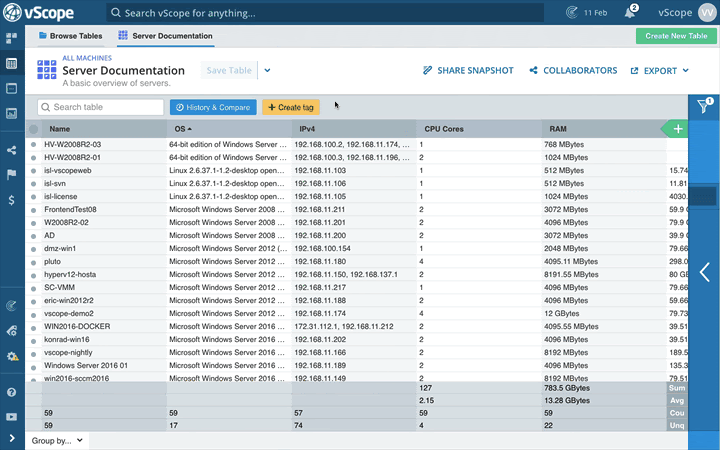Click History & Compare button
The width and height of the screenshot is (720, 450).
(x=213, y=107)
